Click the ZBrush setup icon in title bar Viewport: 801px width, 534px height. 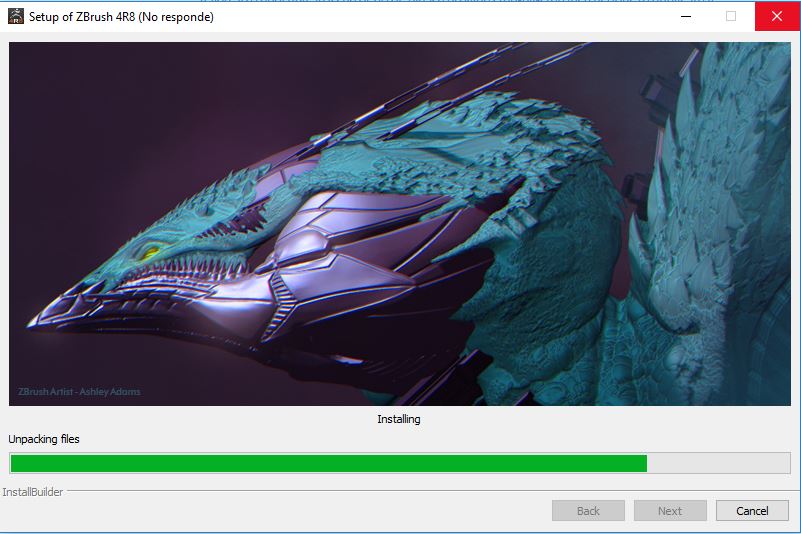16,16
